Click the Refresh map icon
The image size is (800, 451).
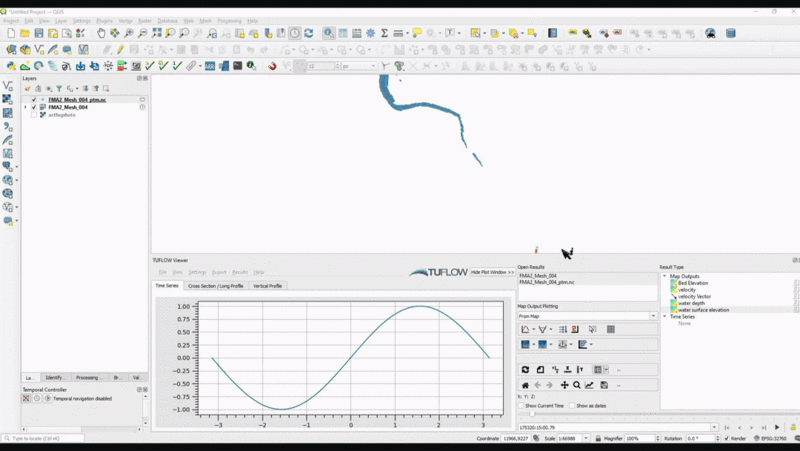point(309,33)
